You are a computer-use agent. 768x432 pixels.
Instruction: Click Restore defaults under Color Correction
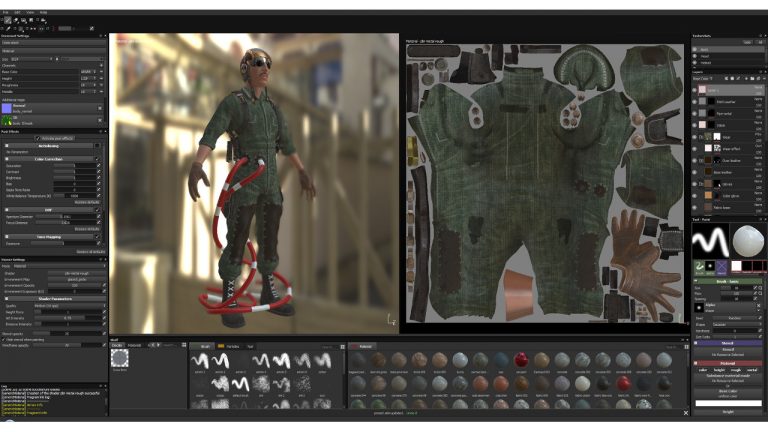click(87, 202)
